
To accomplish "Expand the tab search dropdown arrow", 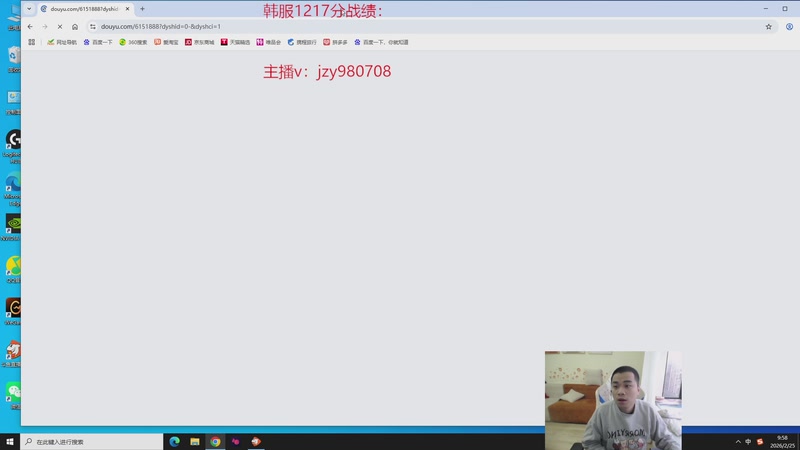I will click(x=28, y=9).
